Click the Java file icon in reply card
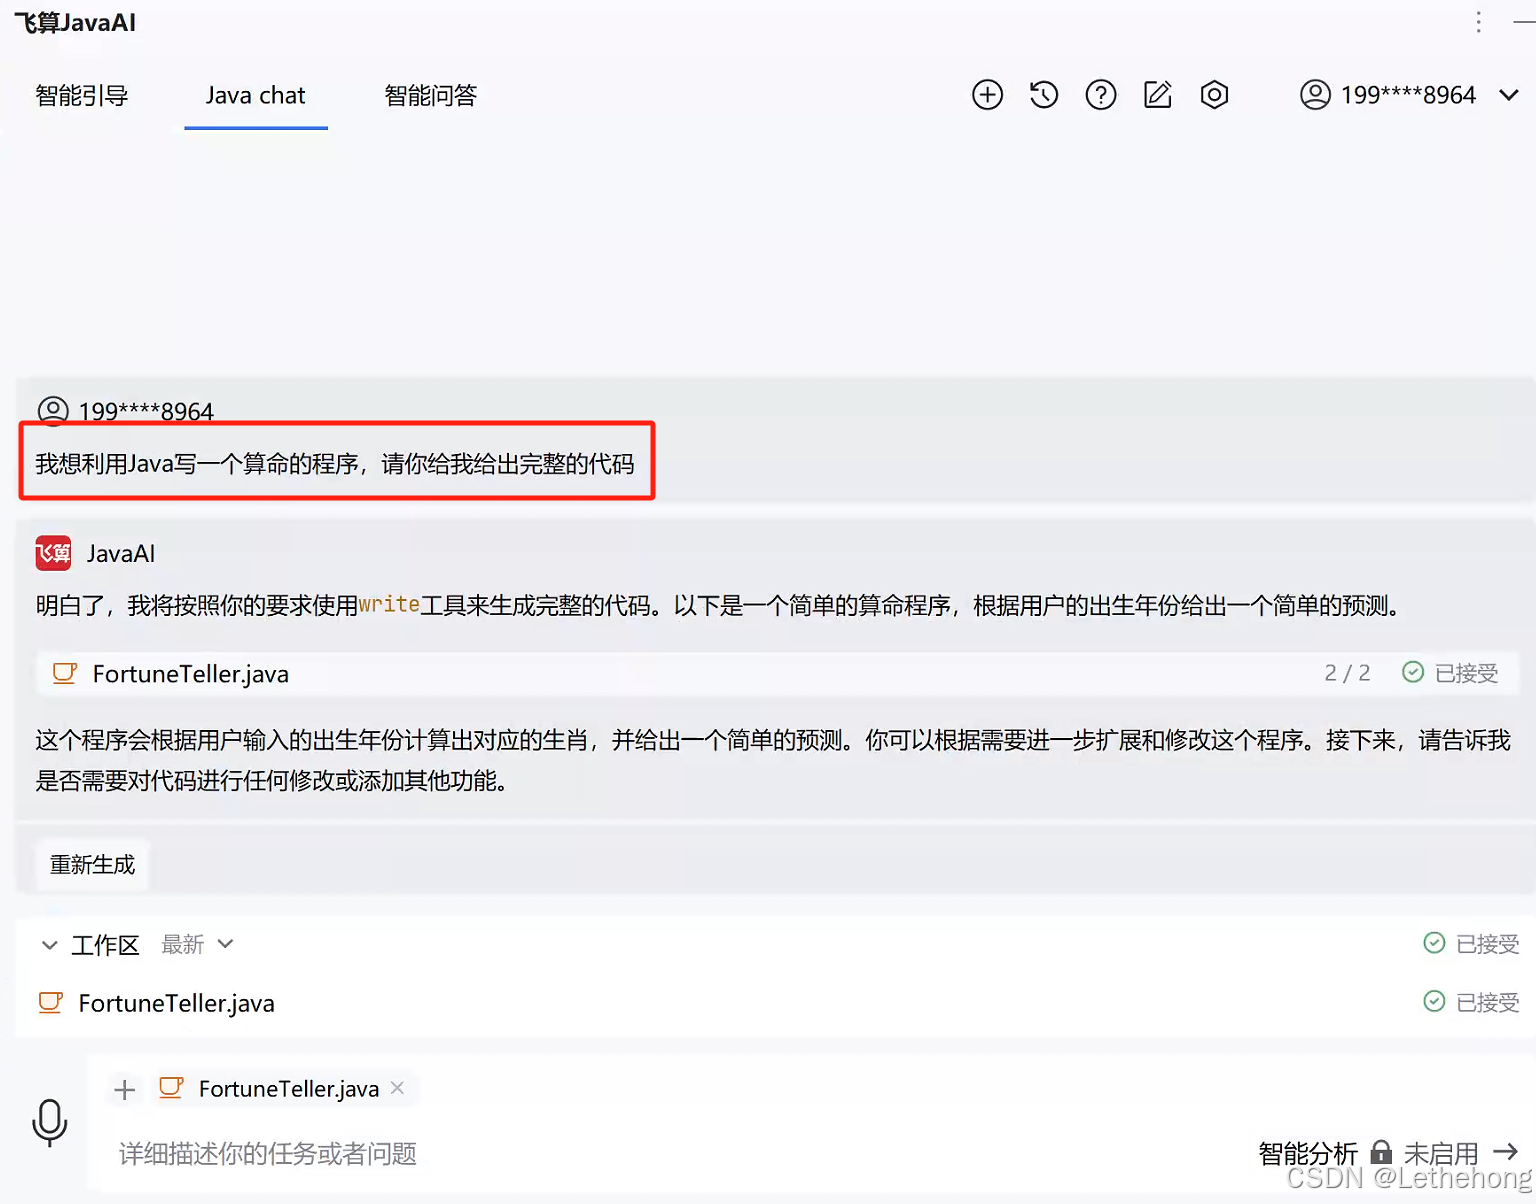Viewport: 1536px width, 1204px height. pos(64,673)
